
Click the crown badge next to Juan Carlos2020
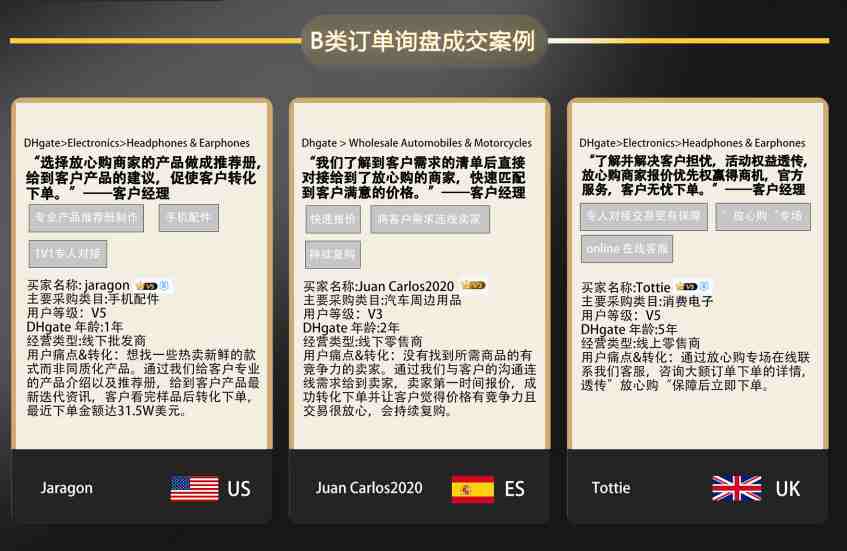pyautogui.click(x=473, y=285)
